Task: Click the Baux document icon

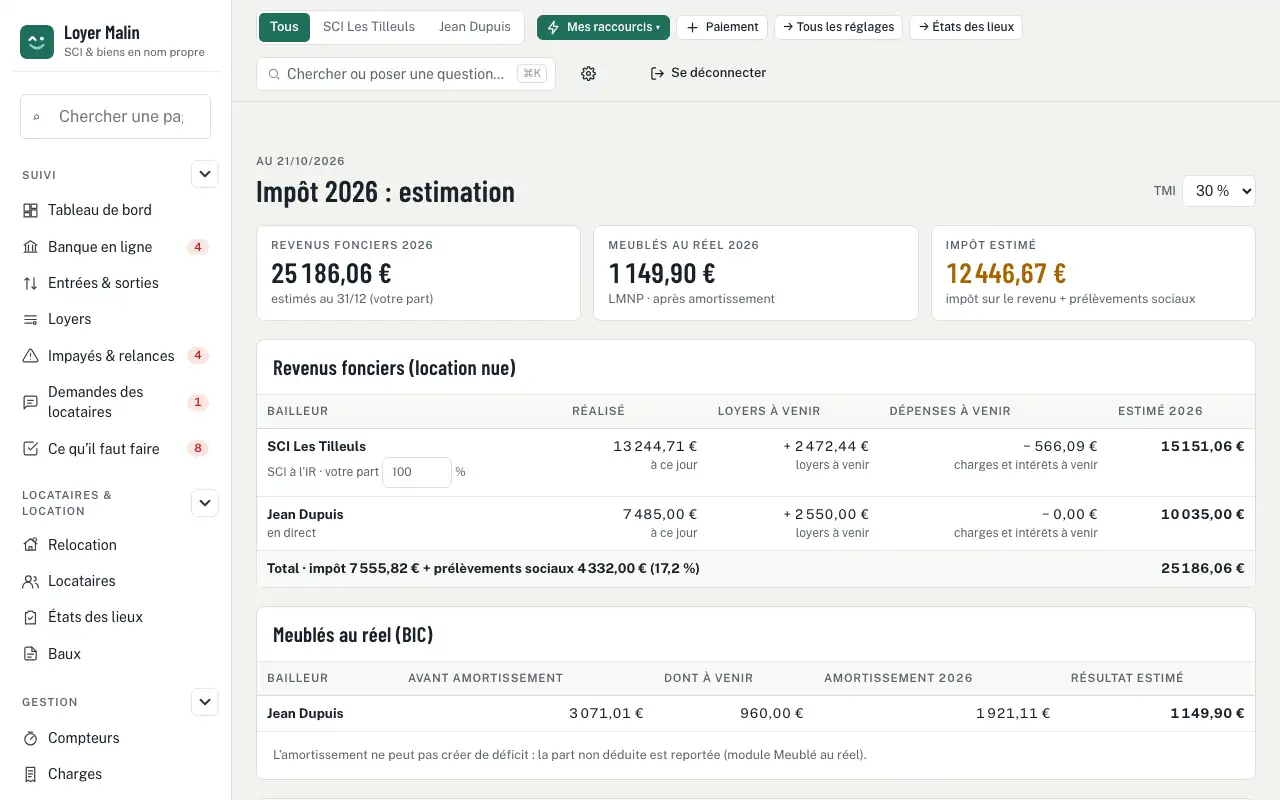Action: [x=30, y=654]
